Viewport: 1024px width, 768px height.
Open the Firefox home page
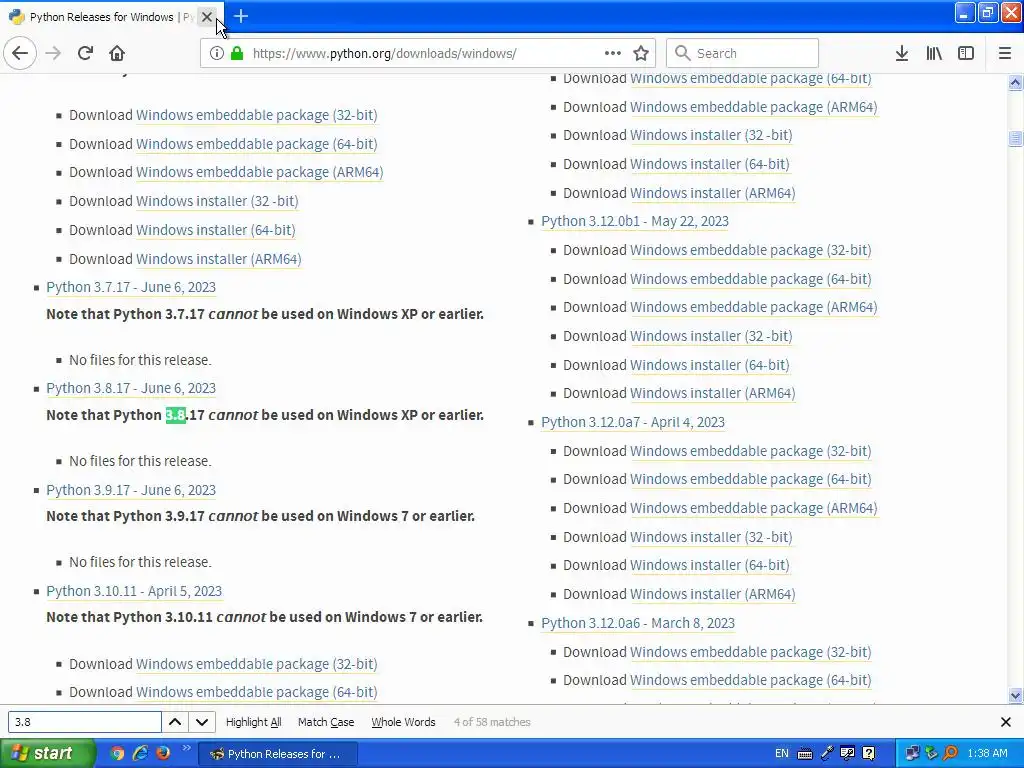point(117,53)
